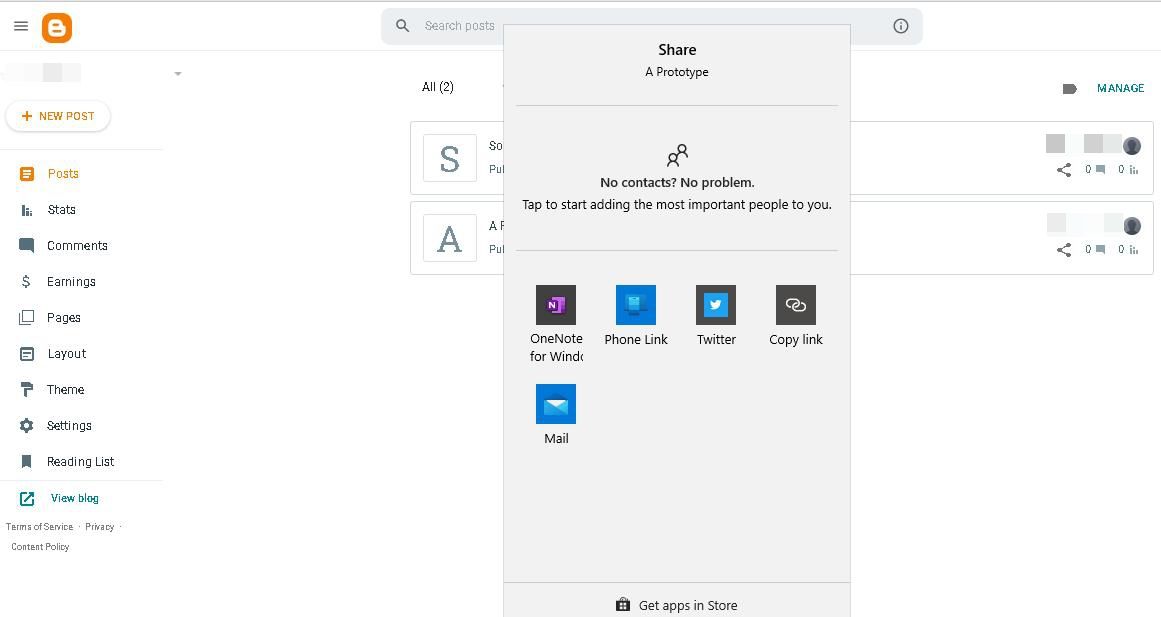Click the Theme paint roller icon

(27, 390)
